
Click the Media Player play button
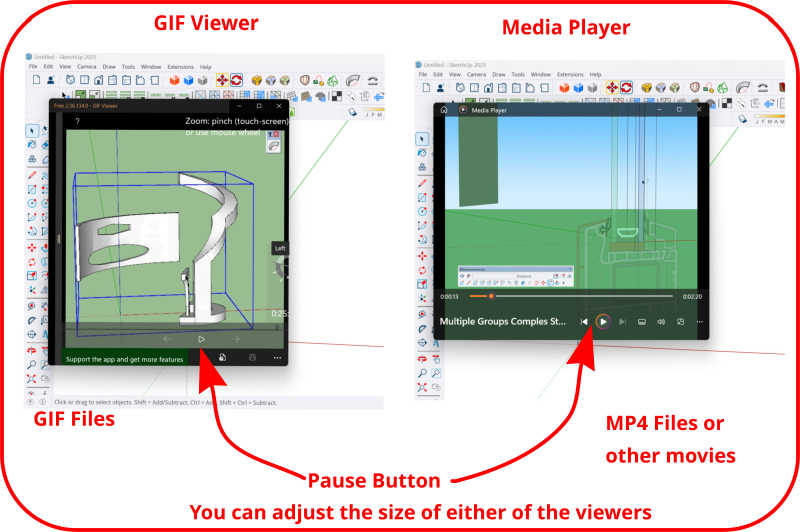[x=603, y=322]
